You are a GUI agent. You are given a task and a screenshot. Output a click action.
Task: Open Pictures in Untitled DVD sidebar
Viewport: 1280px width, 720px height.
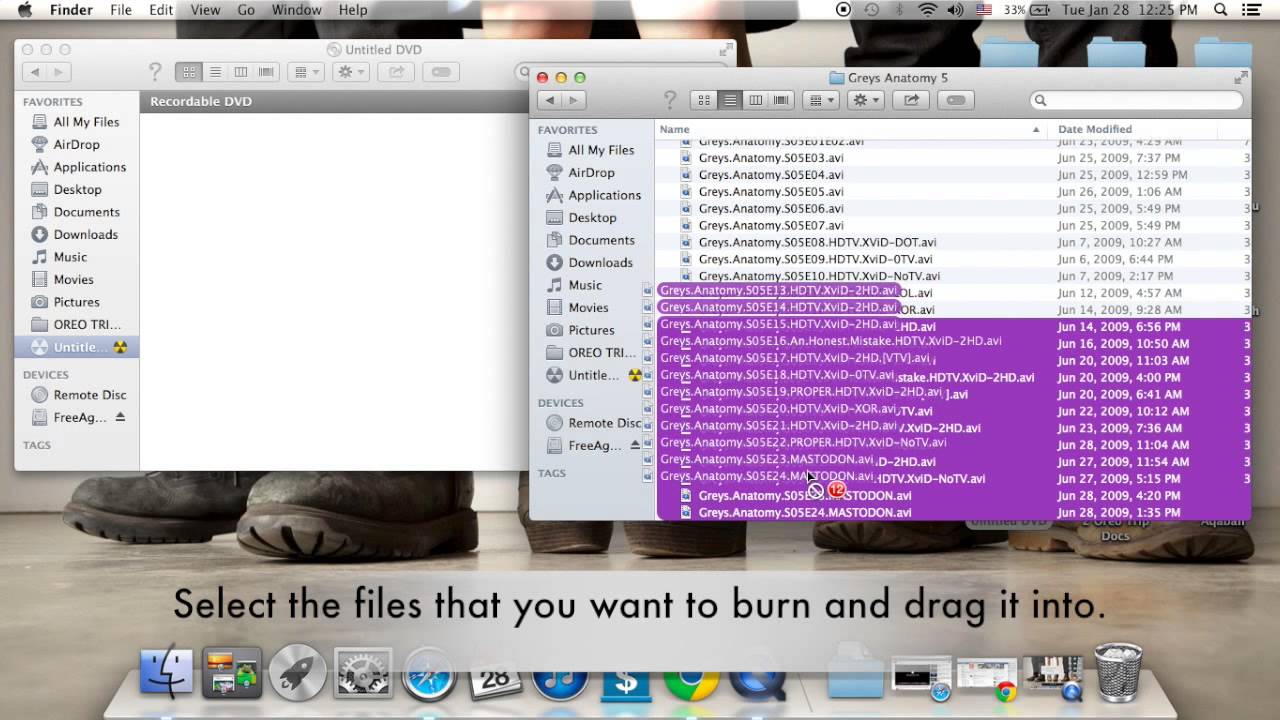click(x=76, y=302)
